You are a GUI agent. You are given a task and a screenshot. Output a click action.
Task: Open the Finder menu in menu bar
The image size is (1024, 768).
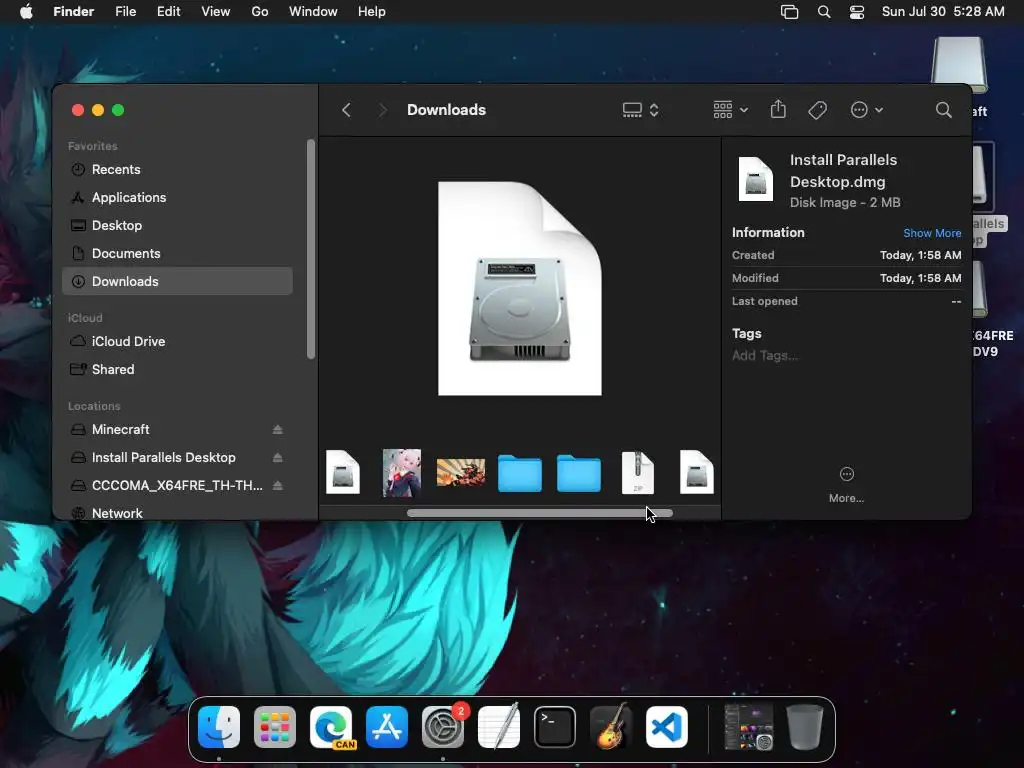(74, 12)
